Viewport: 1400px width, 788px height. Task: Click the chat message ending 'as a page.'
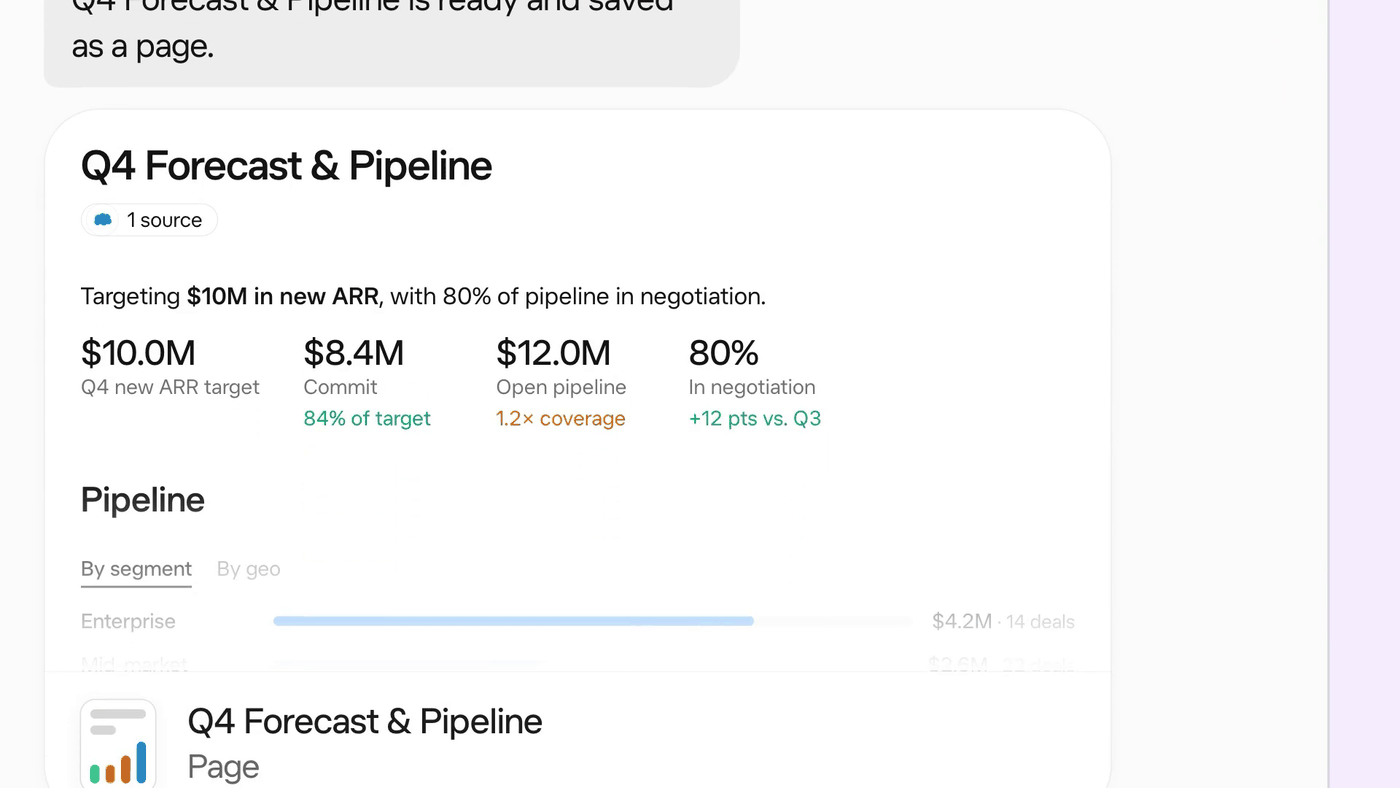[392, 43]
